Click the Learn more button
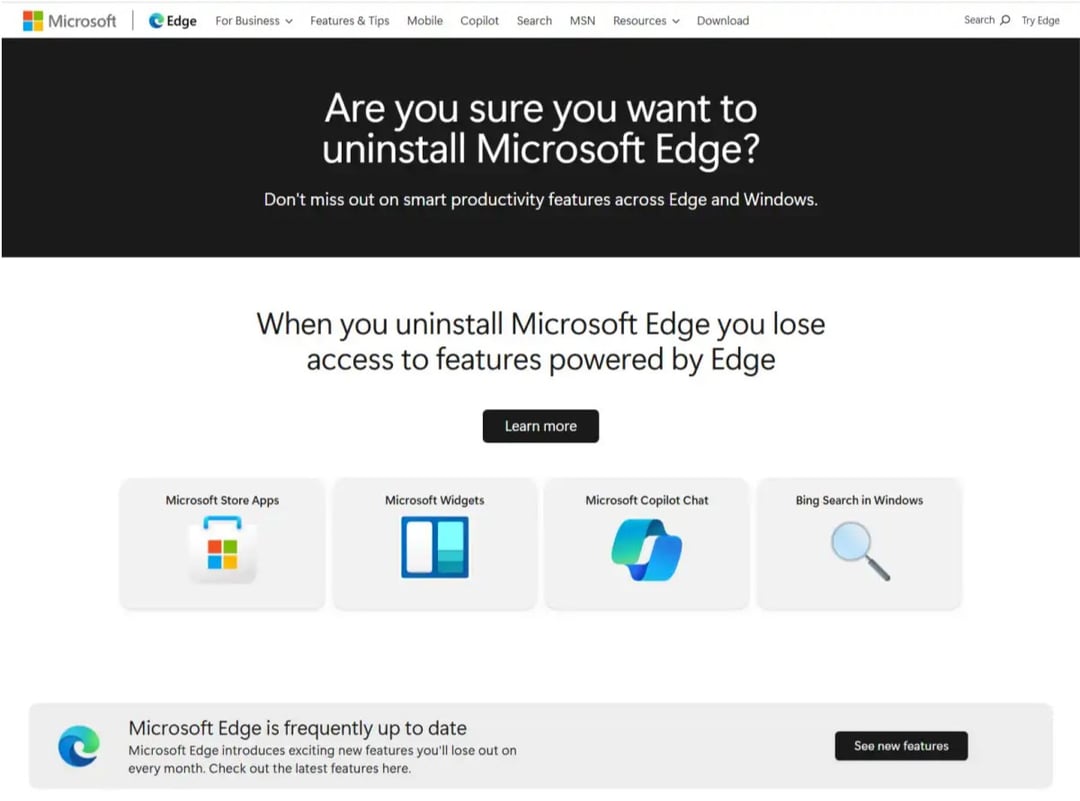This screenshot has height=801, width=1080. pos(540,426)
